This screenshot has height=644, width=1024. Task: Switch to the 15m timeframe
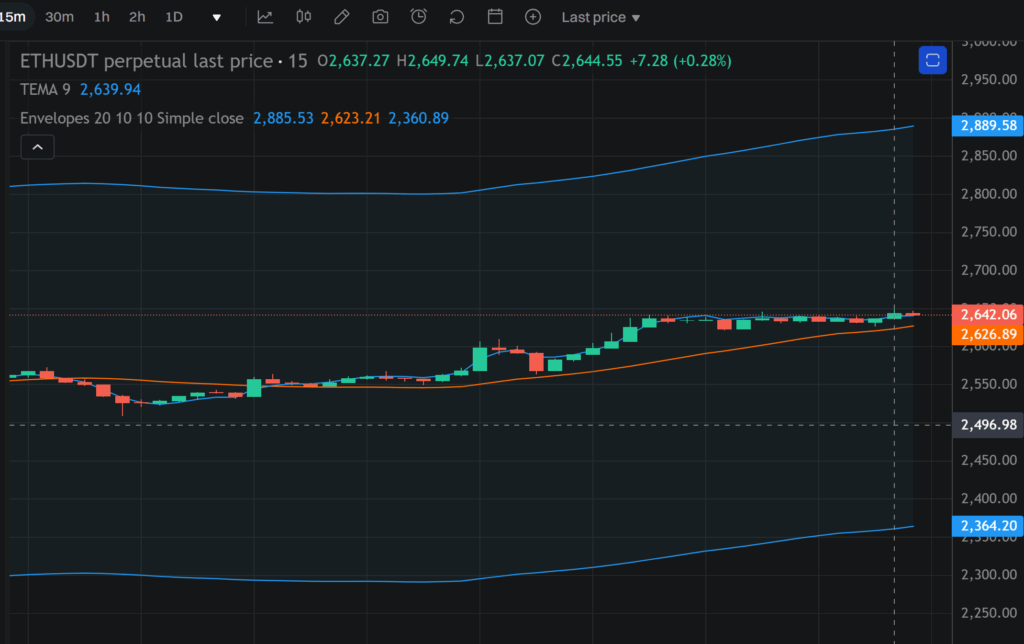13,17
